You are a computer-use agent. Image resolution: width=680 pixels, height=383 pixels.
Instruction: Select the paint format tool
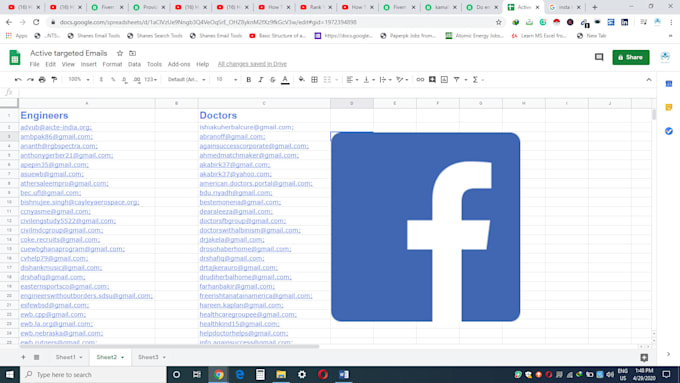point(54,80)
